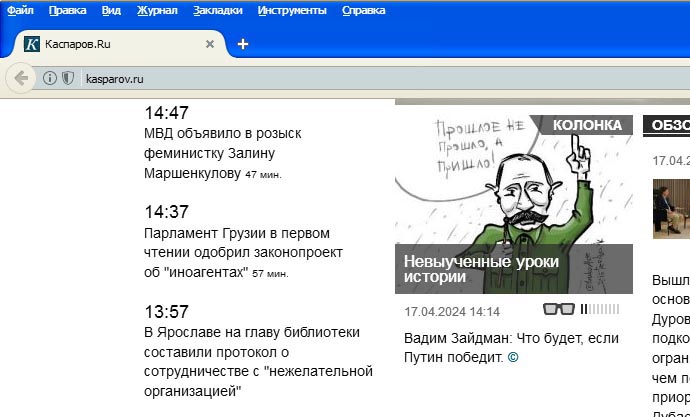
Task: Open the ОБЗО section header
Action: (667, 126)
